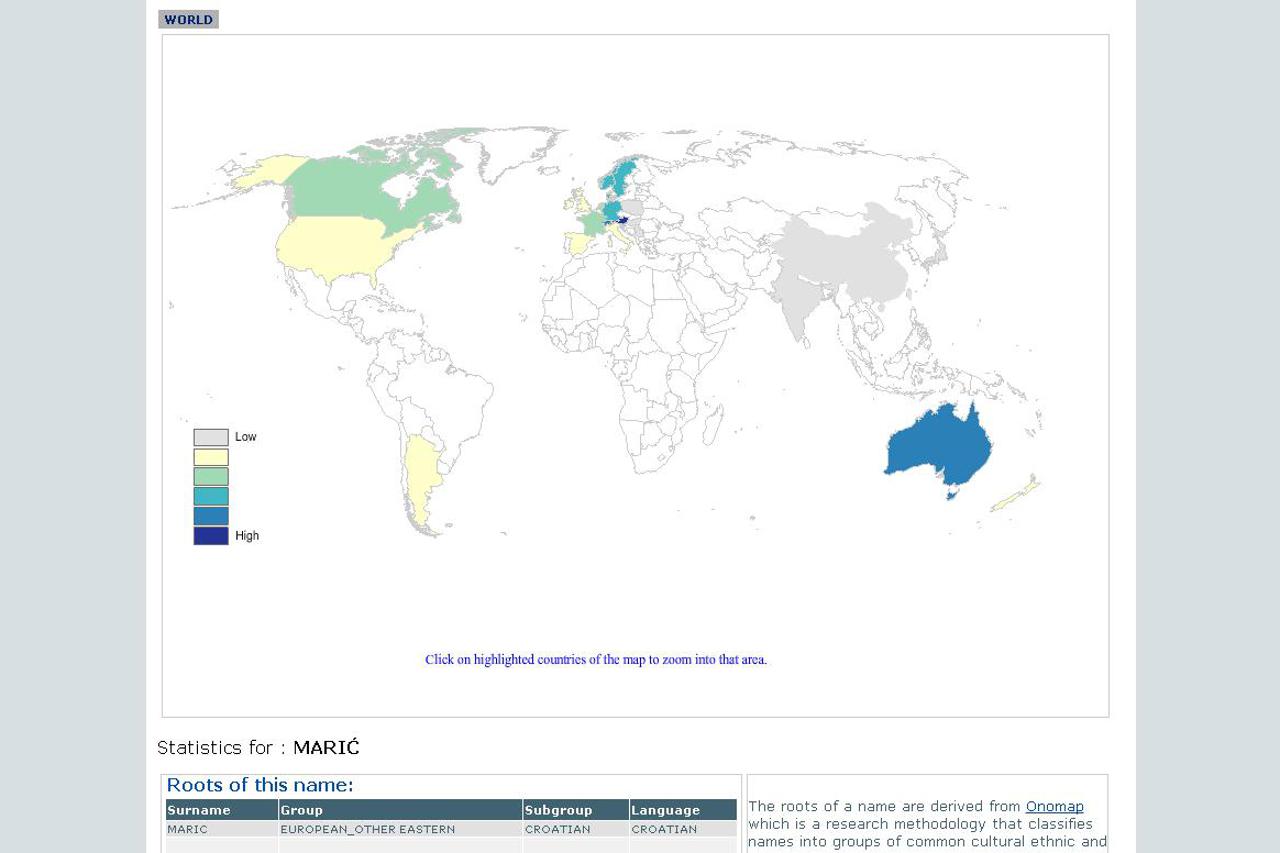The image size is (1280, 853).
Task: Click the gray Low legend swatch
Action: point(211,437)
